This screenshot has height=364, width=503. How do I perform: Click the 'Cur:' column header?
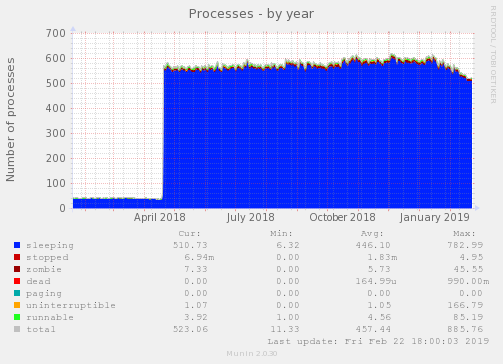click(x=190, y=233)
